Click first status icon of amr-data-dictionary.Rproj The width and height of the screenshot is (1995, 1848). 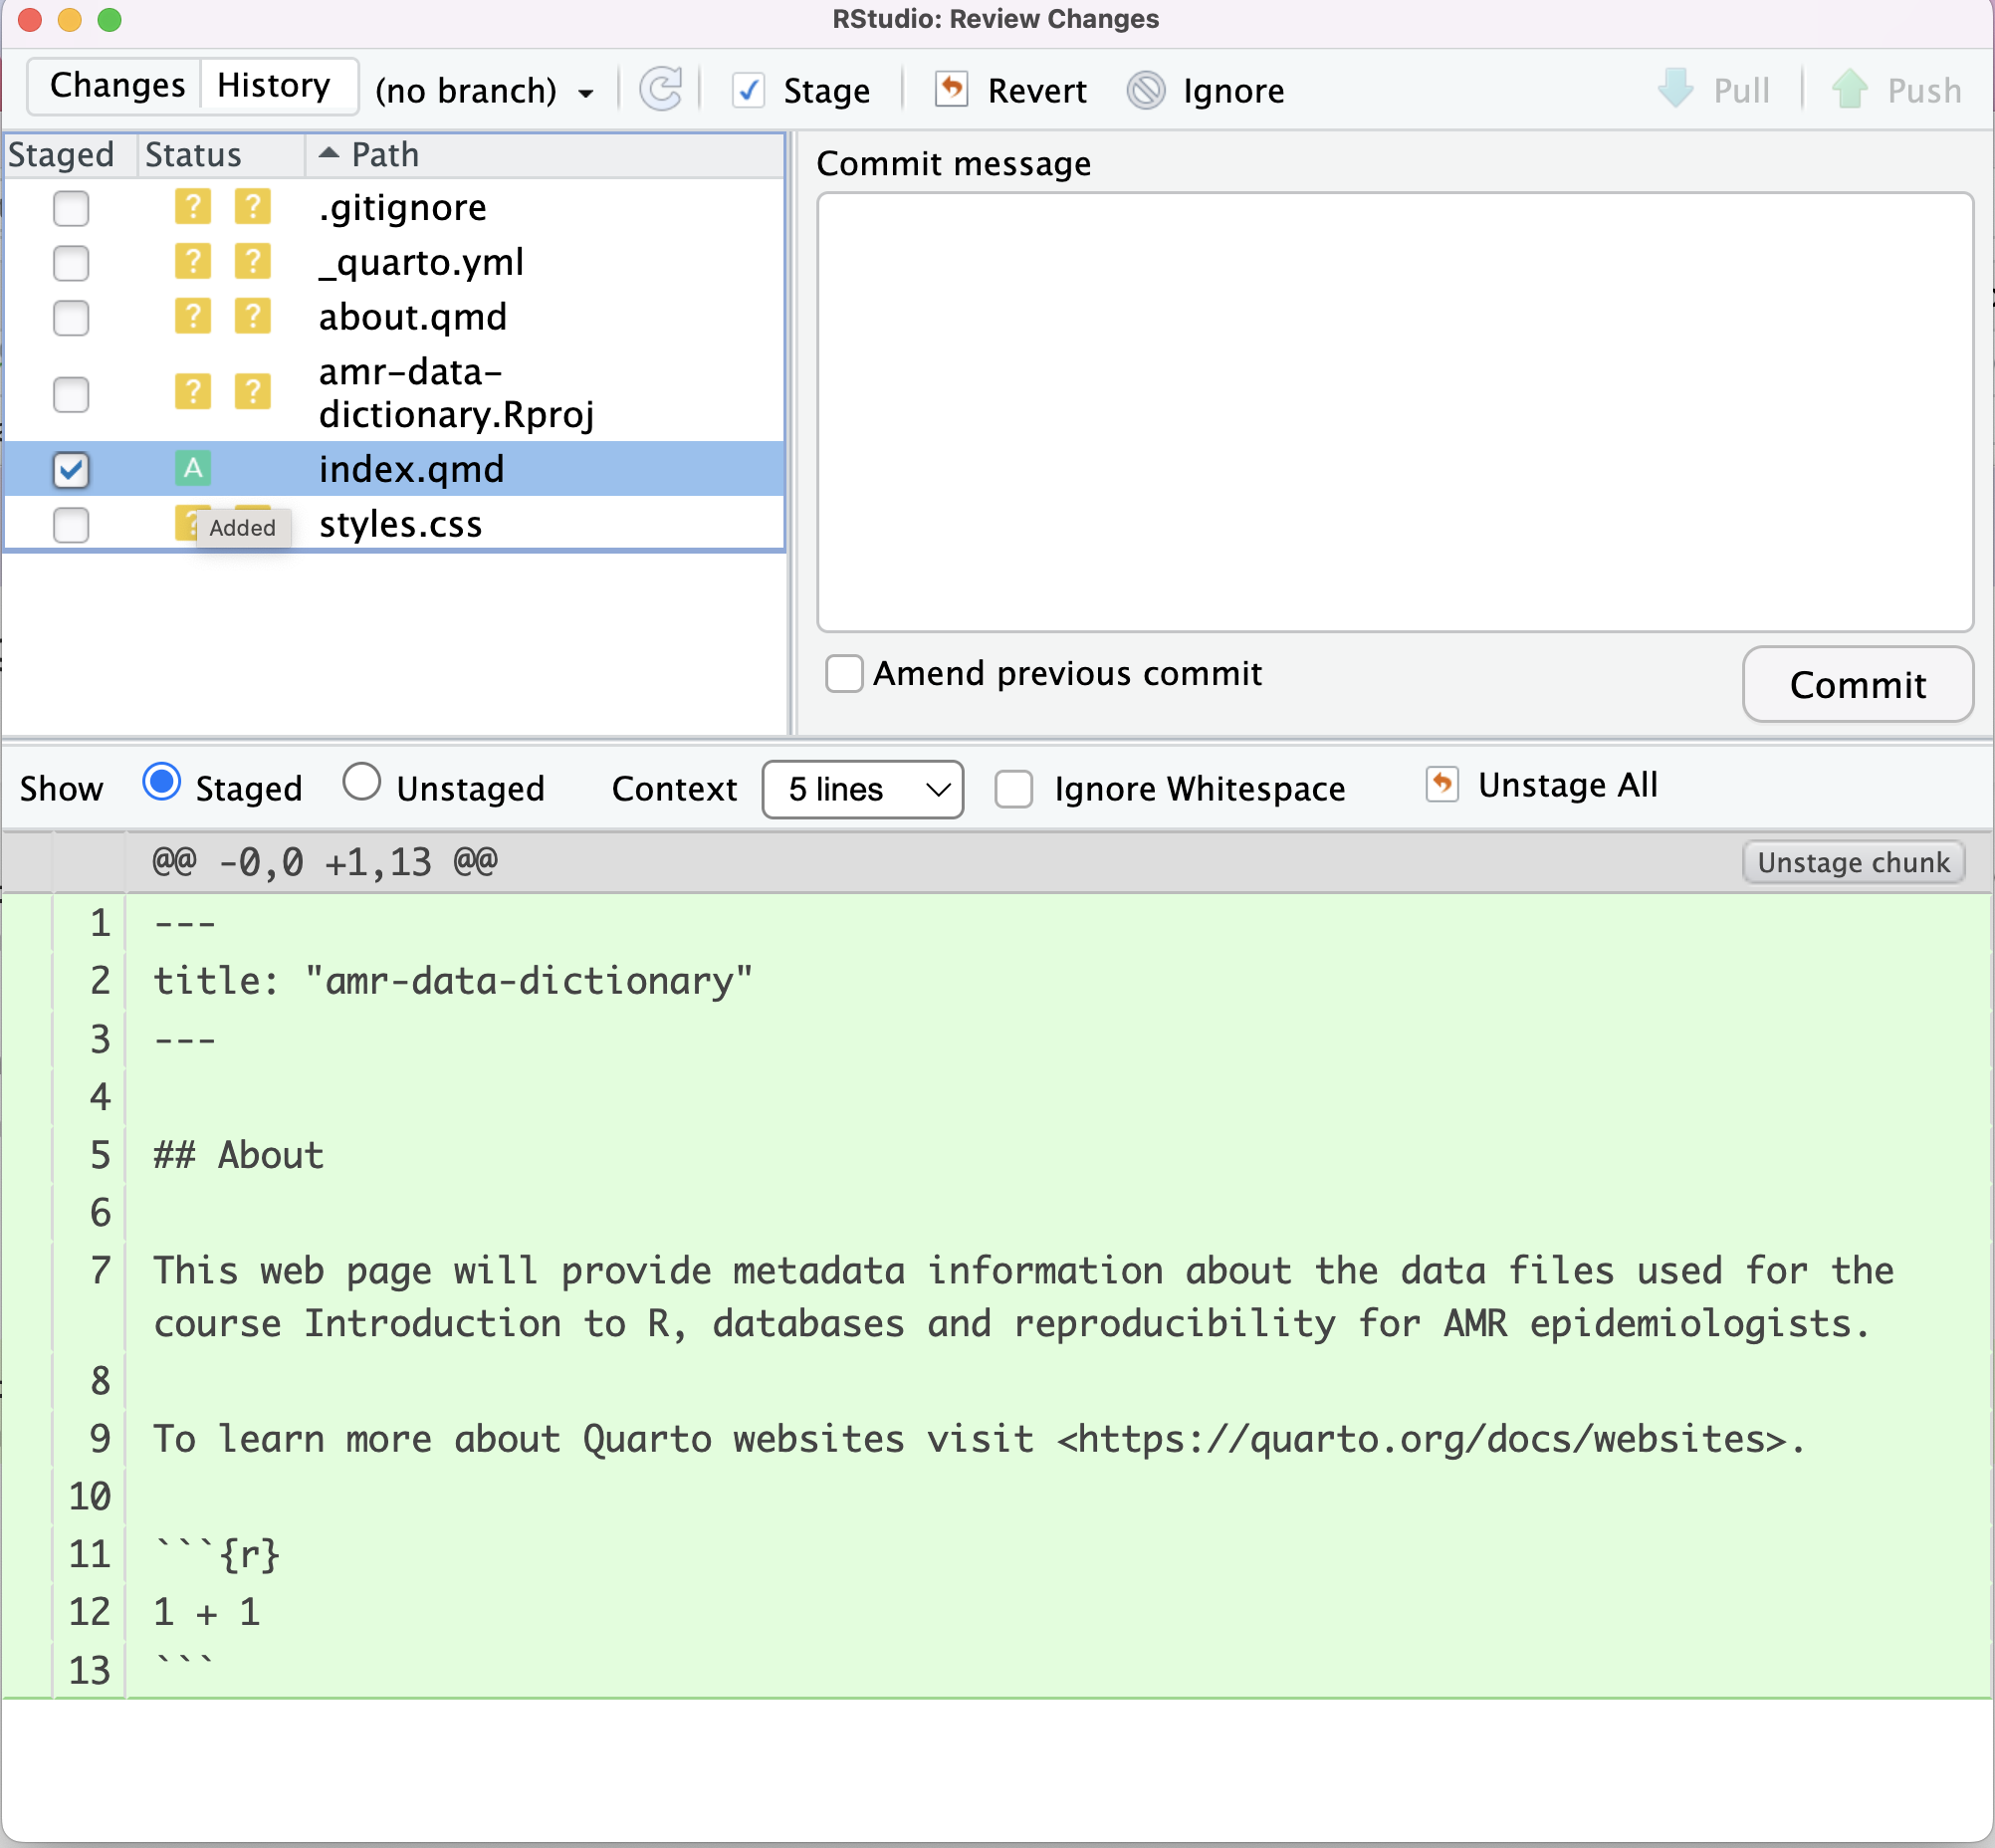click(x=193, y=392)
